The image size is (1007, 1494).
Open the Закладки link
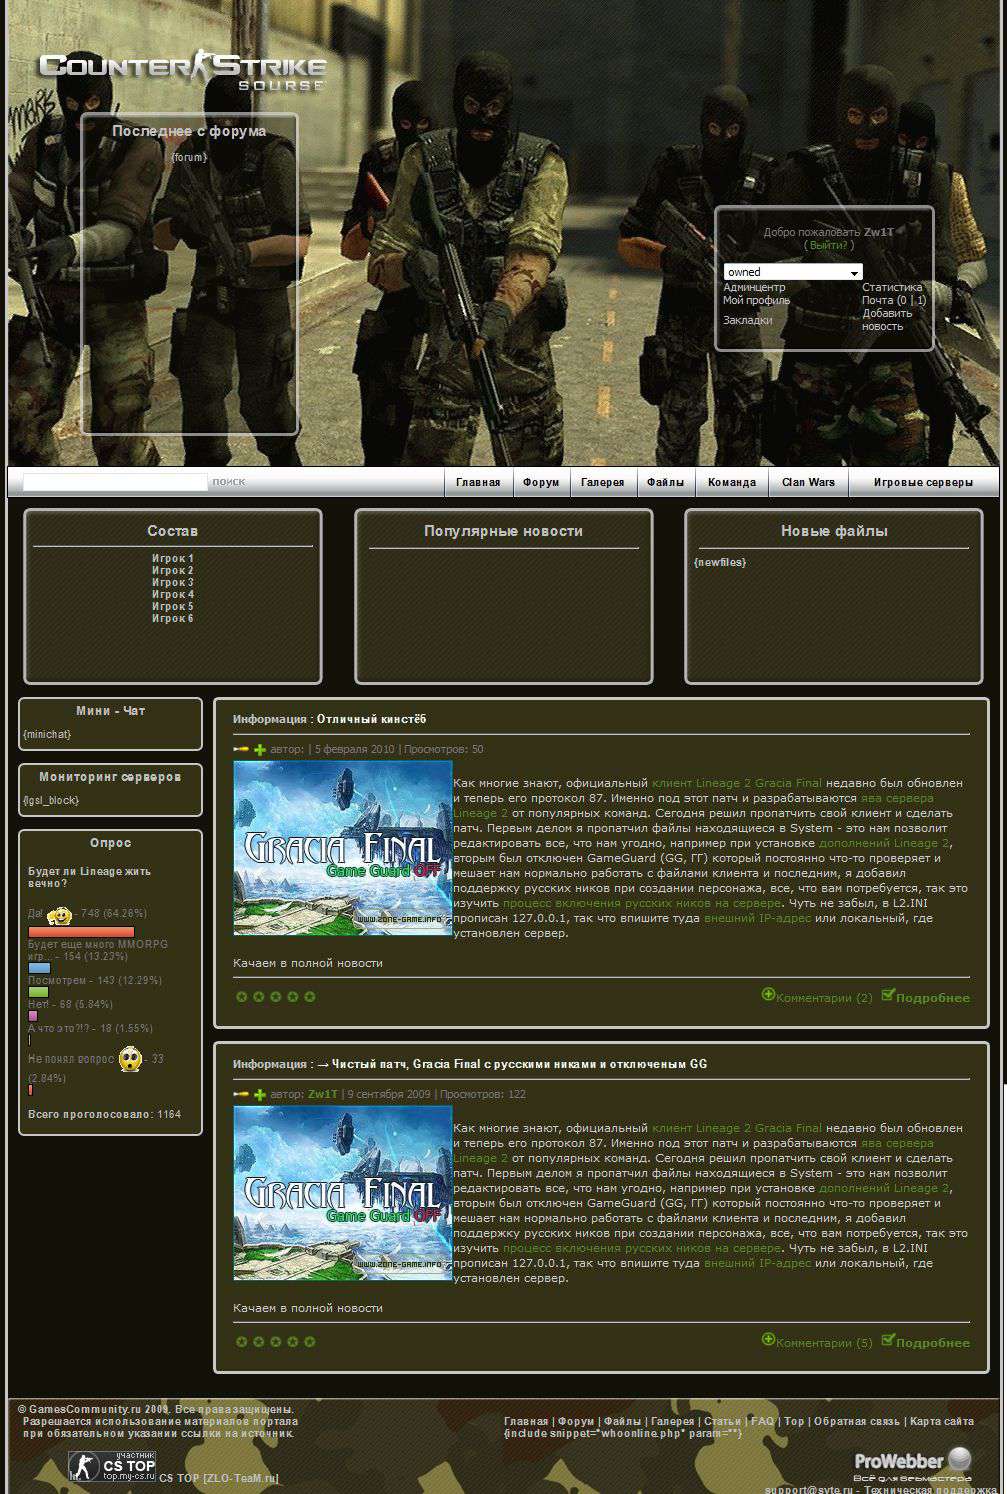[x=748, y=320]
